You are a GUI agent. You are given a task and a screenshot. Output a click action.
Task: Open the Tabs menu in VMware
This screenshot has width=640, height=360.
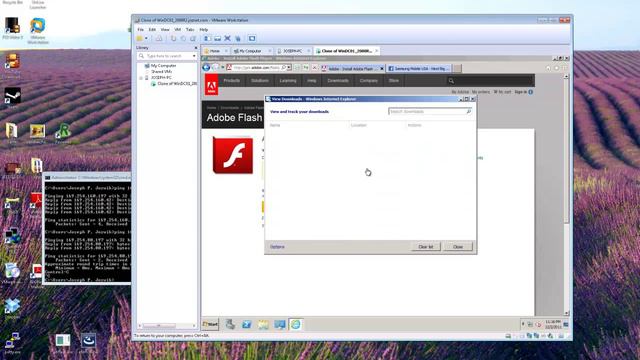pos(190,30)
